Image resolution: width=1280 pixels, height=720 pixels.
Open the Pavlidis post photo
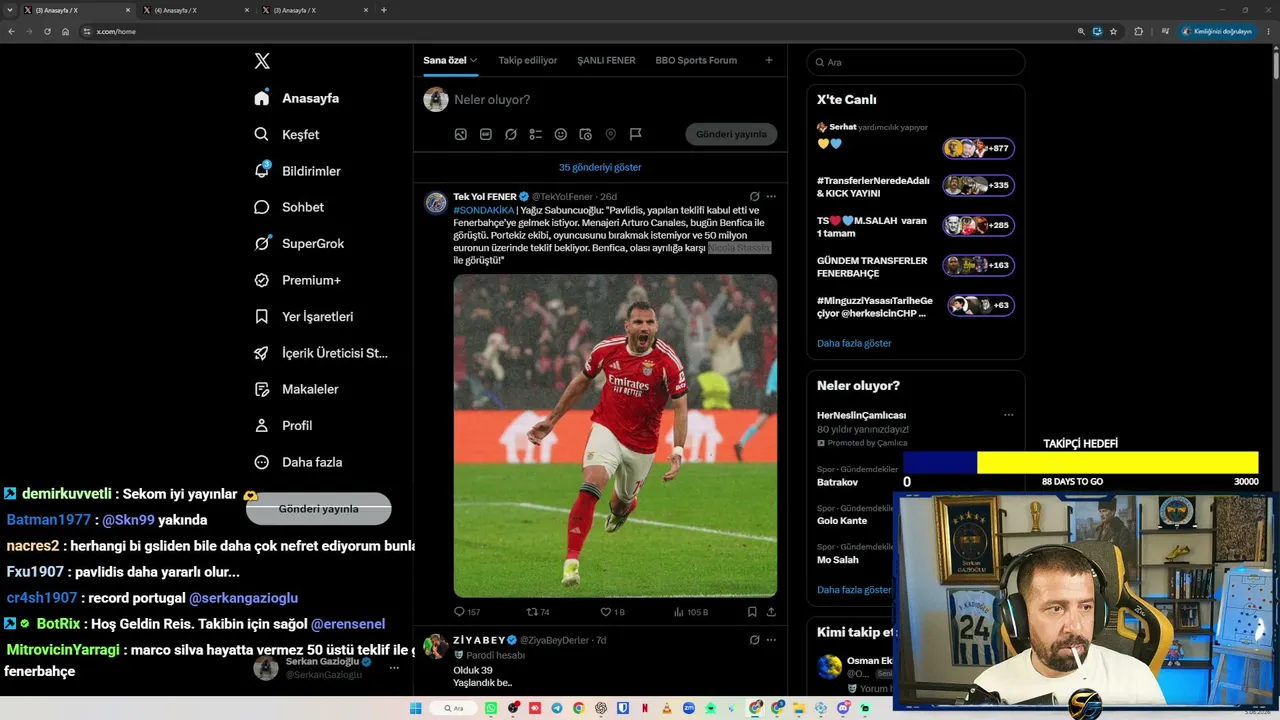pos(615,436)
